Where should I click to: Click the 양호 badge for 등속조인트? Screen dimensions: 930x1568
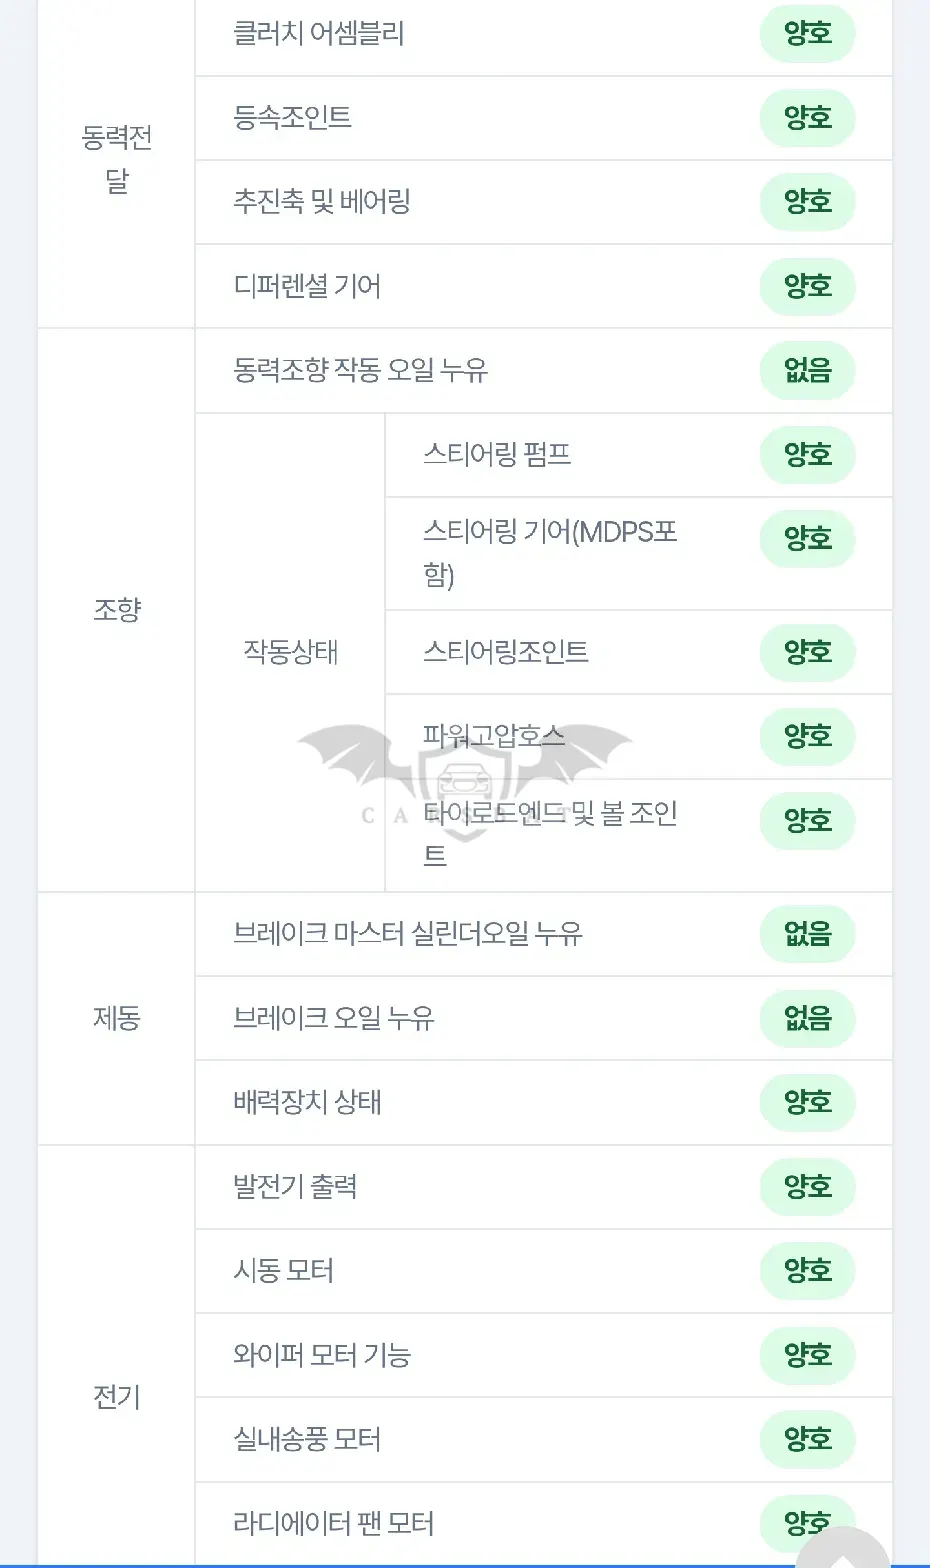(808, 118)
